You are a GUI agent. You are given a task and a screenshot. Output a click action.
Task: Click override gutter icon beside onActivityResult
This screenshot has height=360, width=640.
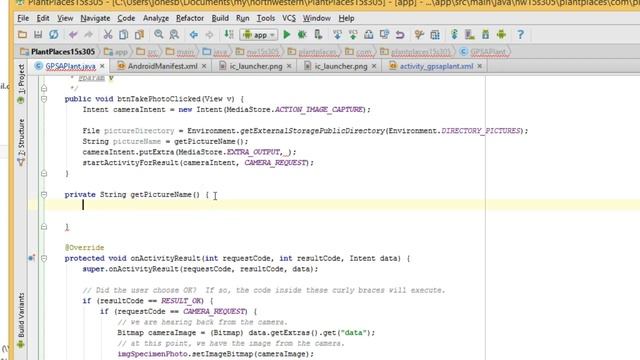coord(31,258)
